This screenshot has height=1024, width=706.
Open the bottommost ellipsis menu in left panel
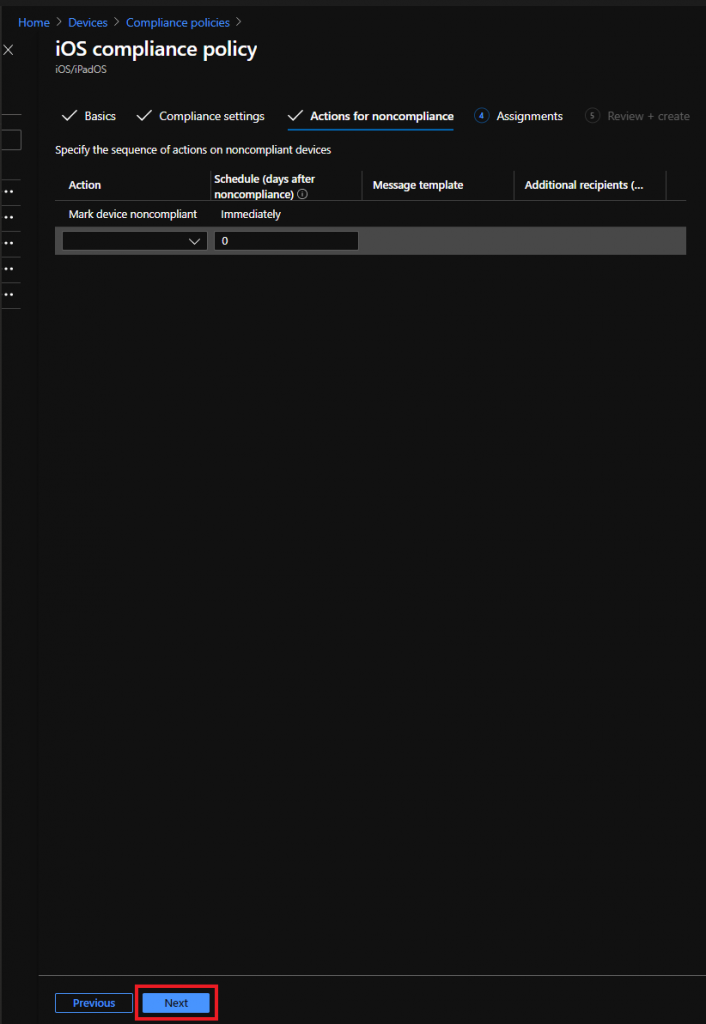tap(9, 295)
